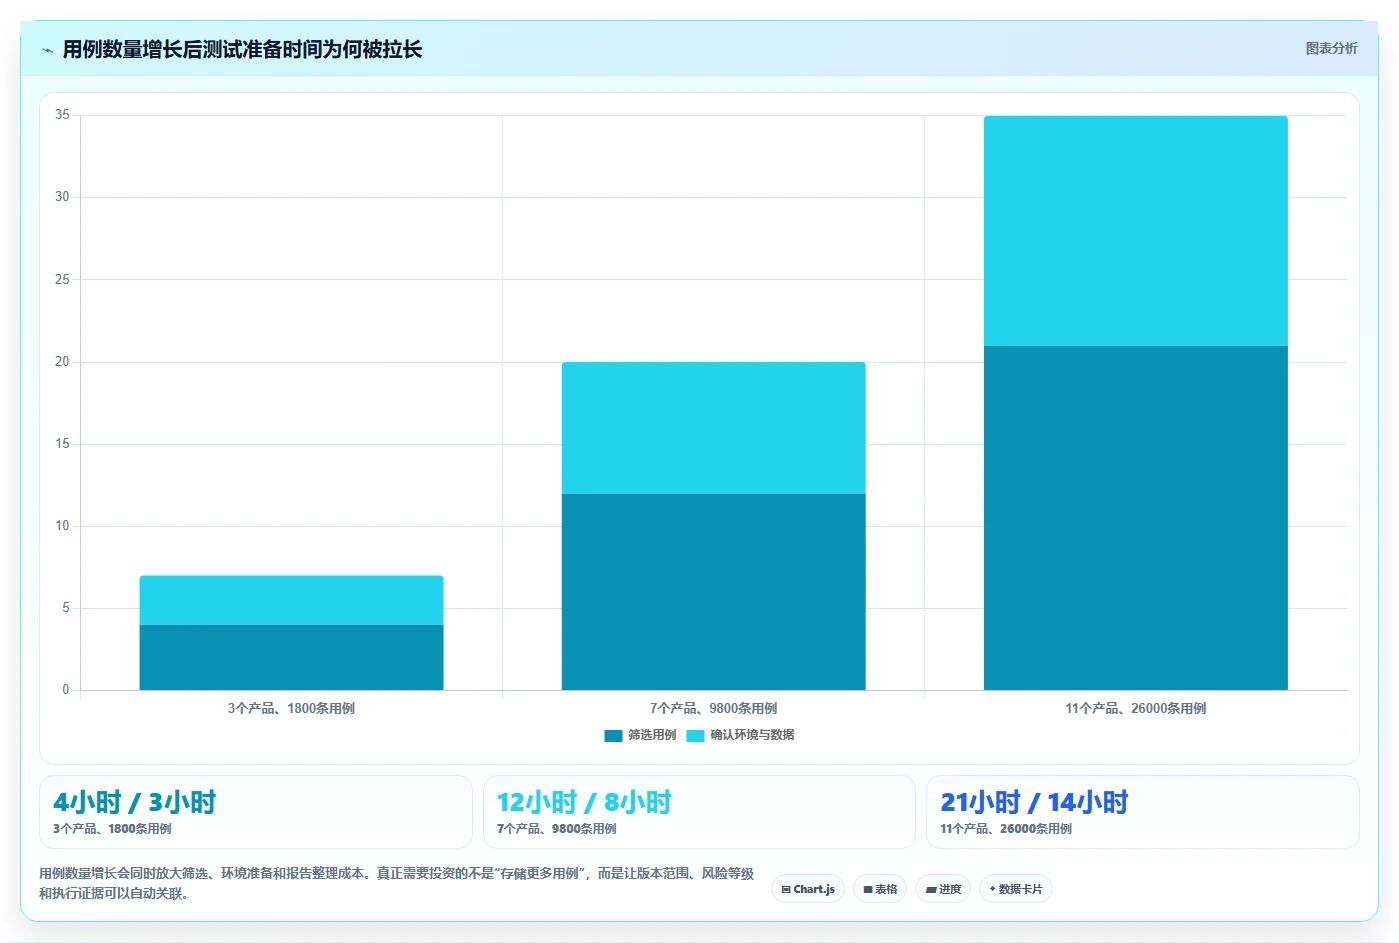Click the light cyan 确认环境与数据 legend swatch
This screenshot has height=943, width=1399.
pyautogui.click(x=695, y=735)
